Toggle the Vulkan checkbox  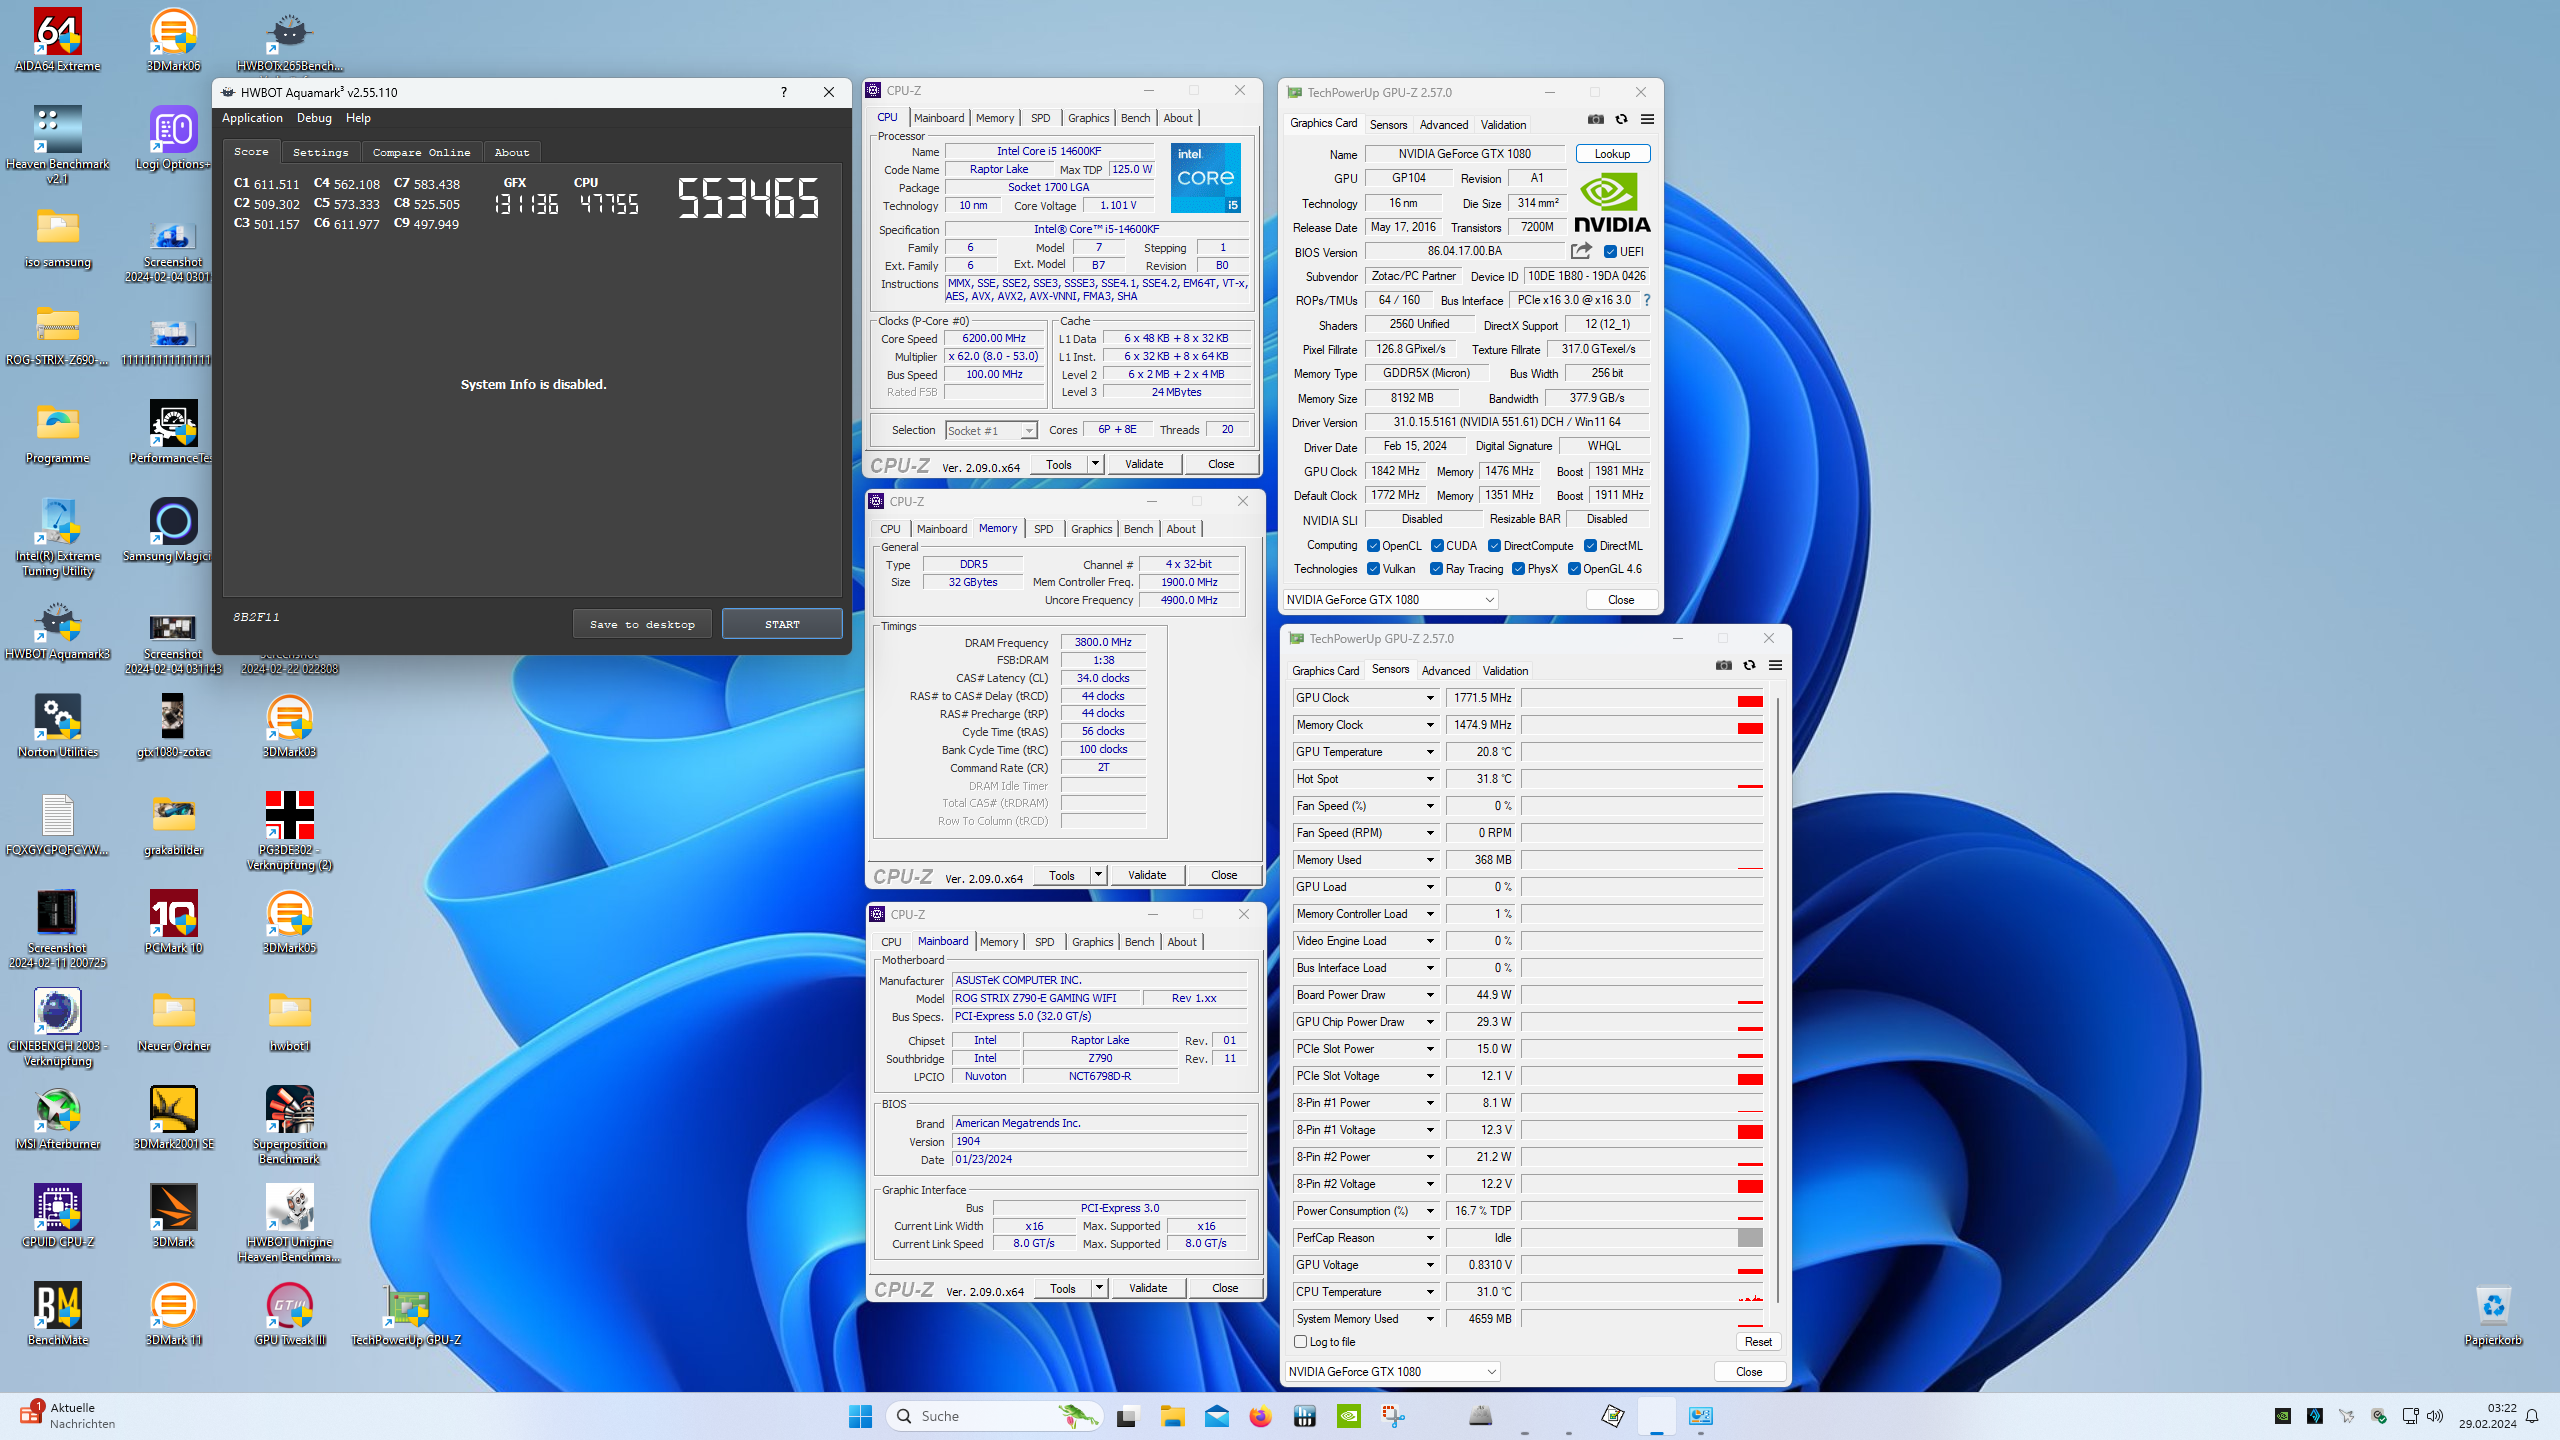[x=1373, y=569]
